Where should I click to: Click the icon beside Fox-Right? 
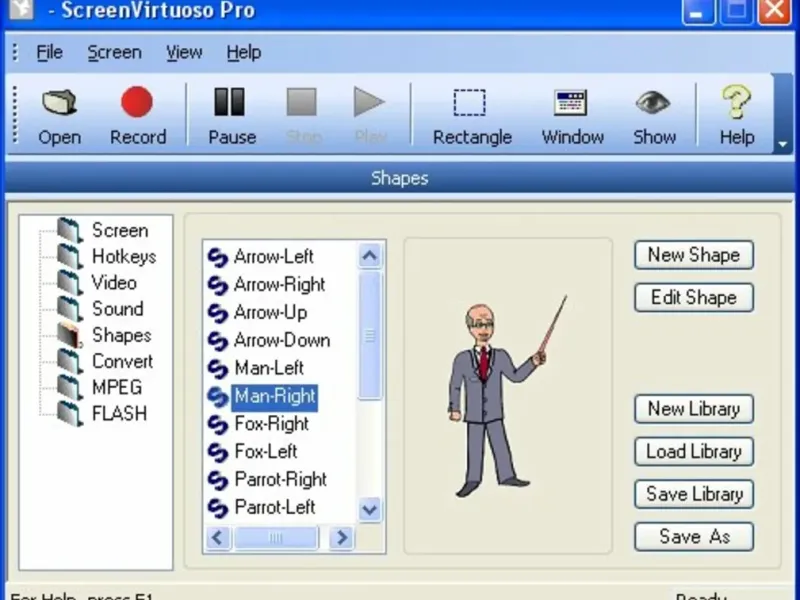pos(218,424)
